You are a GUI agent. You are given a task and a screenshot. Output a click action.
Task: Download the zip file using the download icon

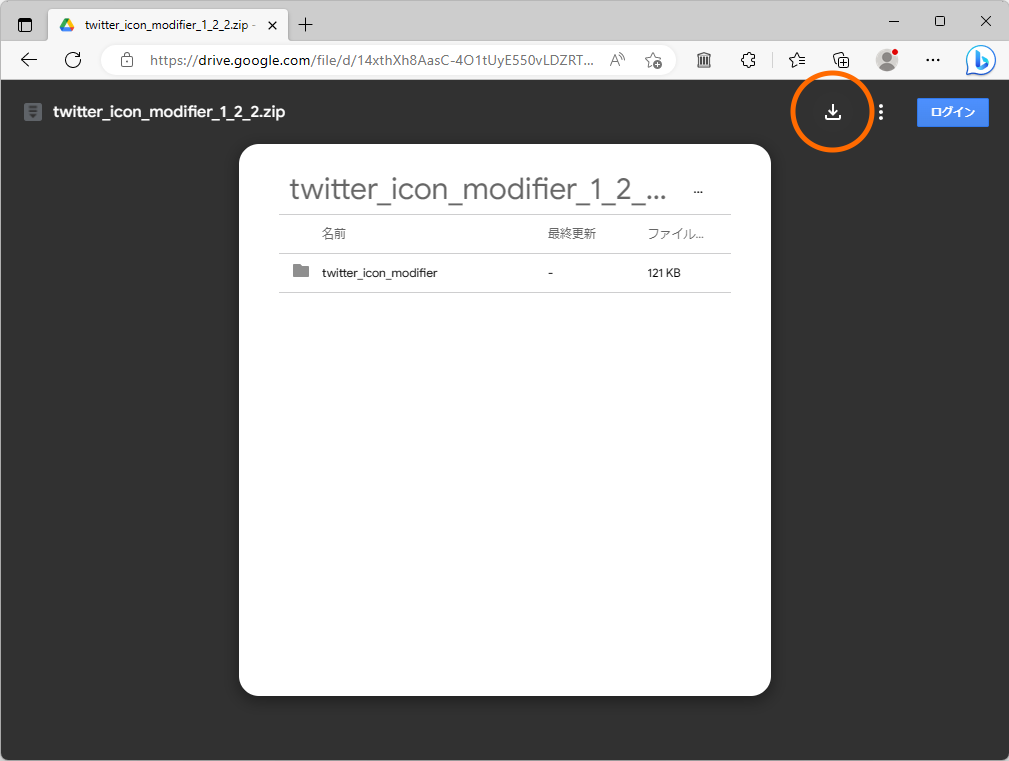click(x=832, y=112)
